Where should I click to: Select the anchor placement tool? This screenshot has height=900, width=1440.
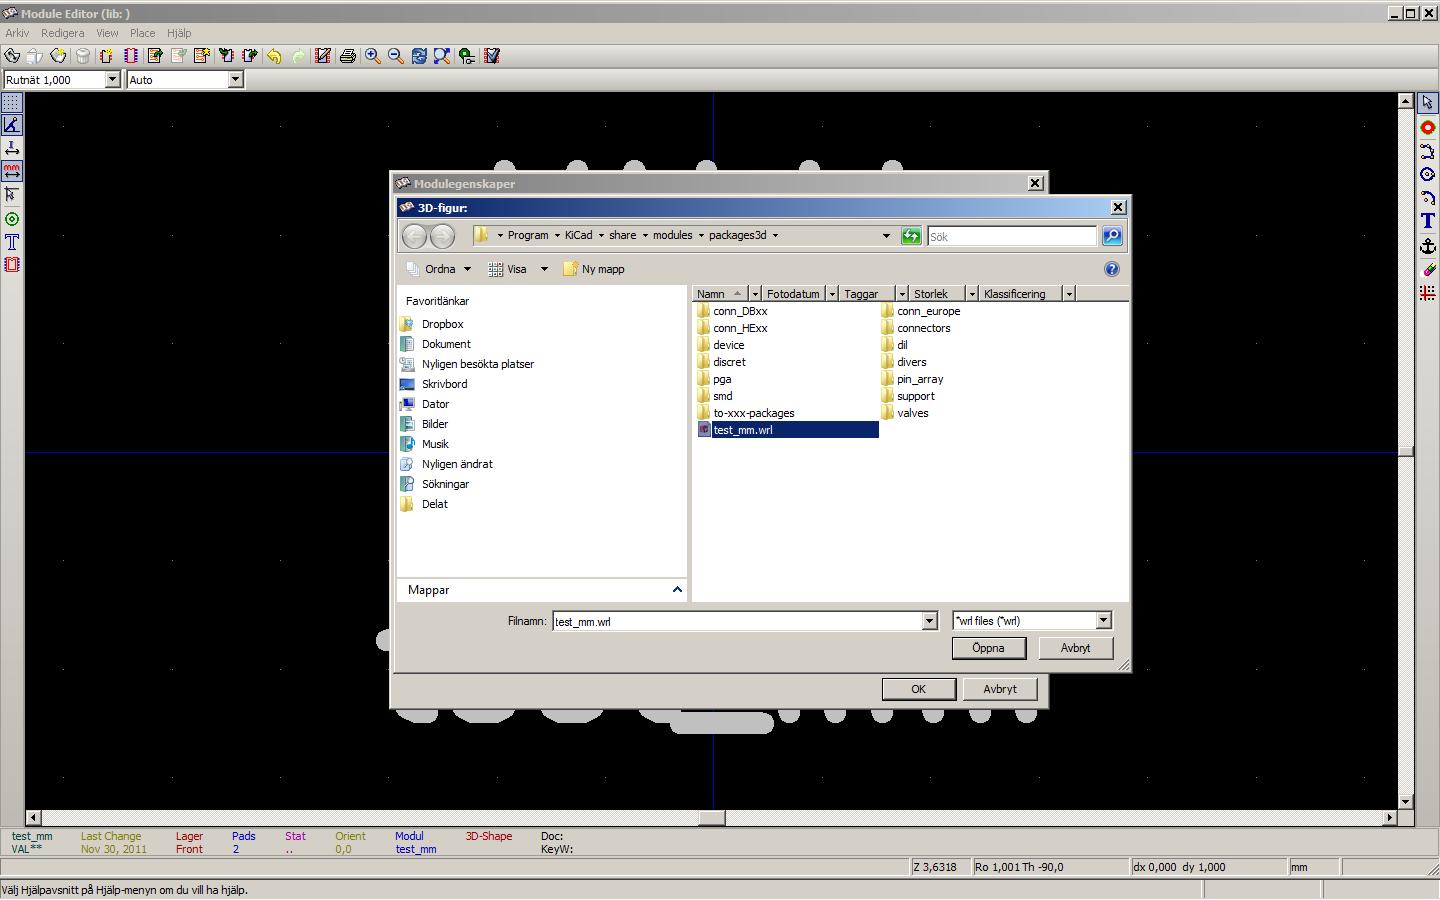[x=1427, y=246]
